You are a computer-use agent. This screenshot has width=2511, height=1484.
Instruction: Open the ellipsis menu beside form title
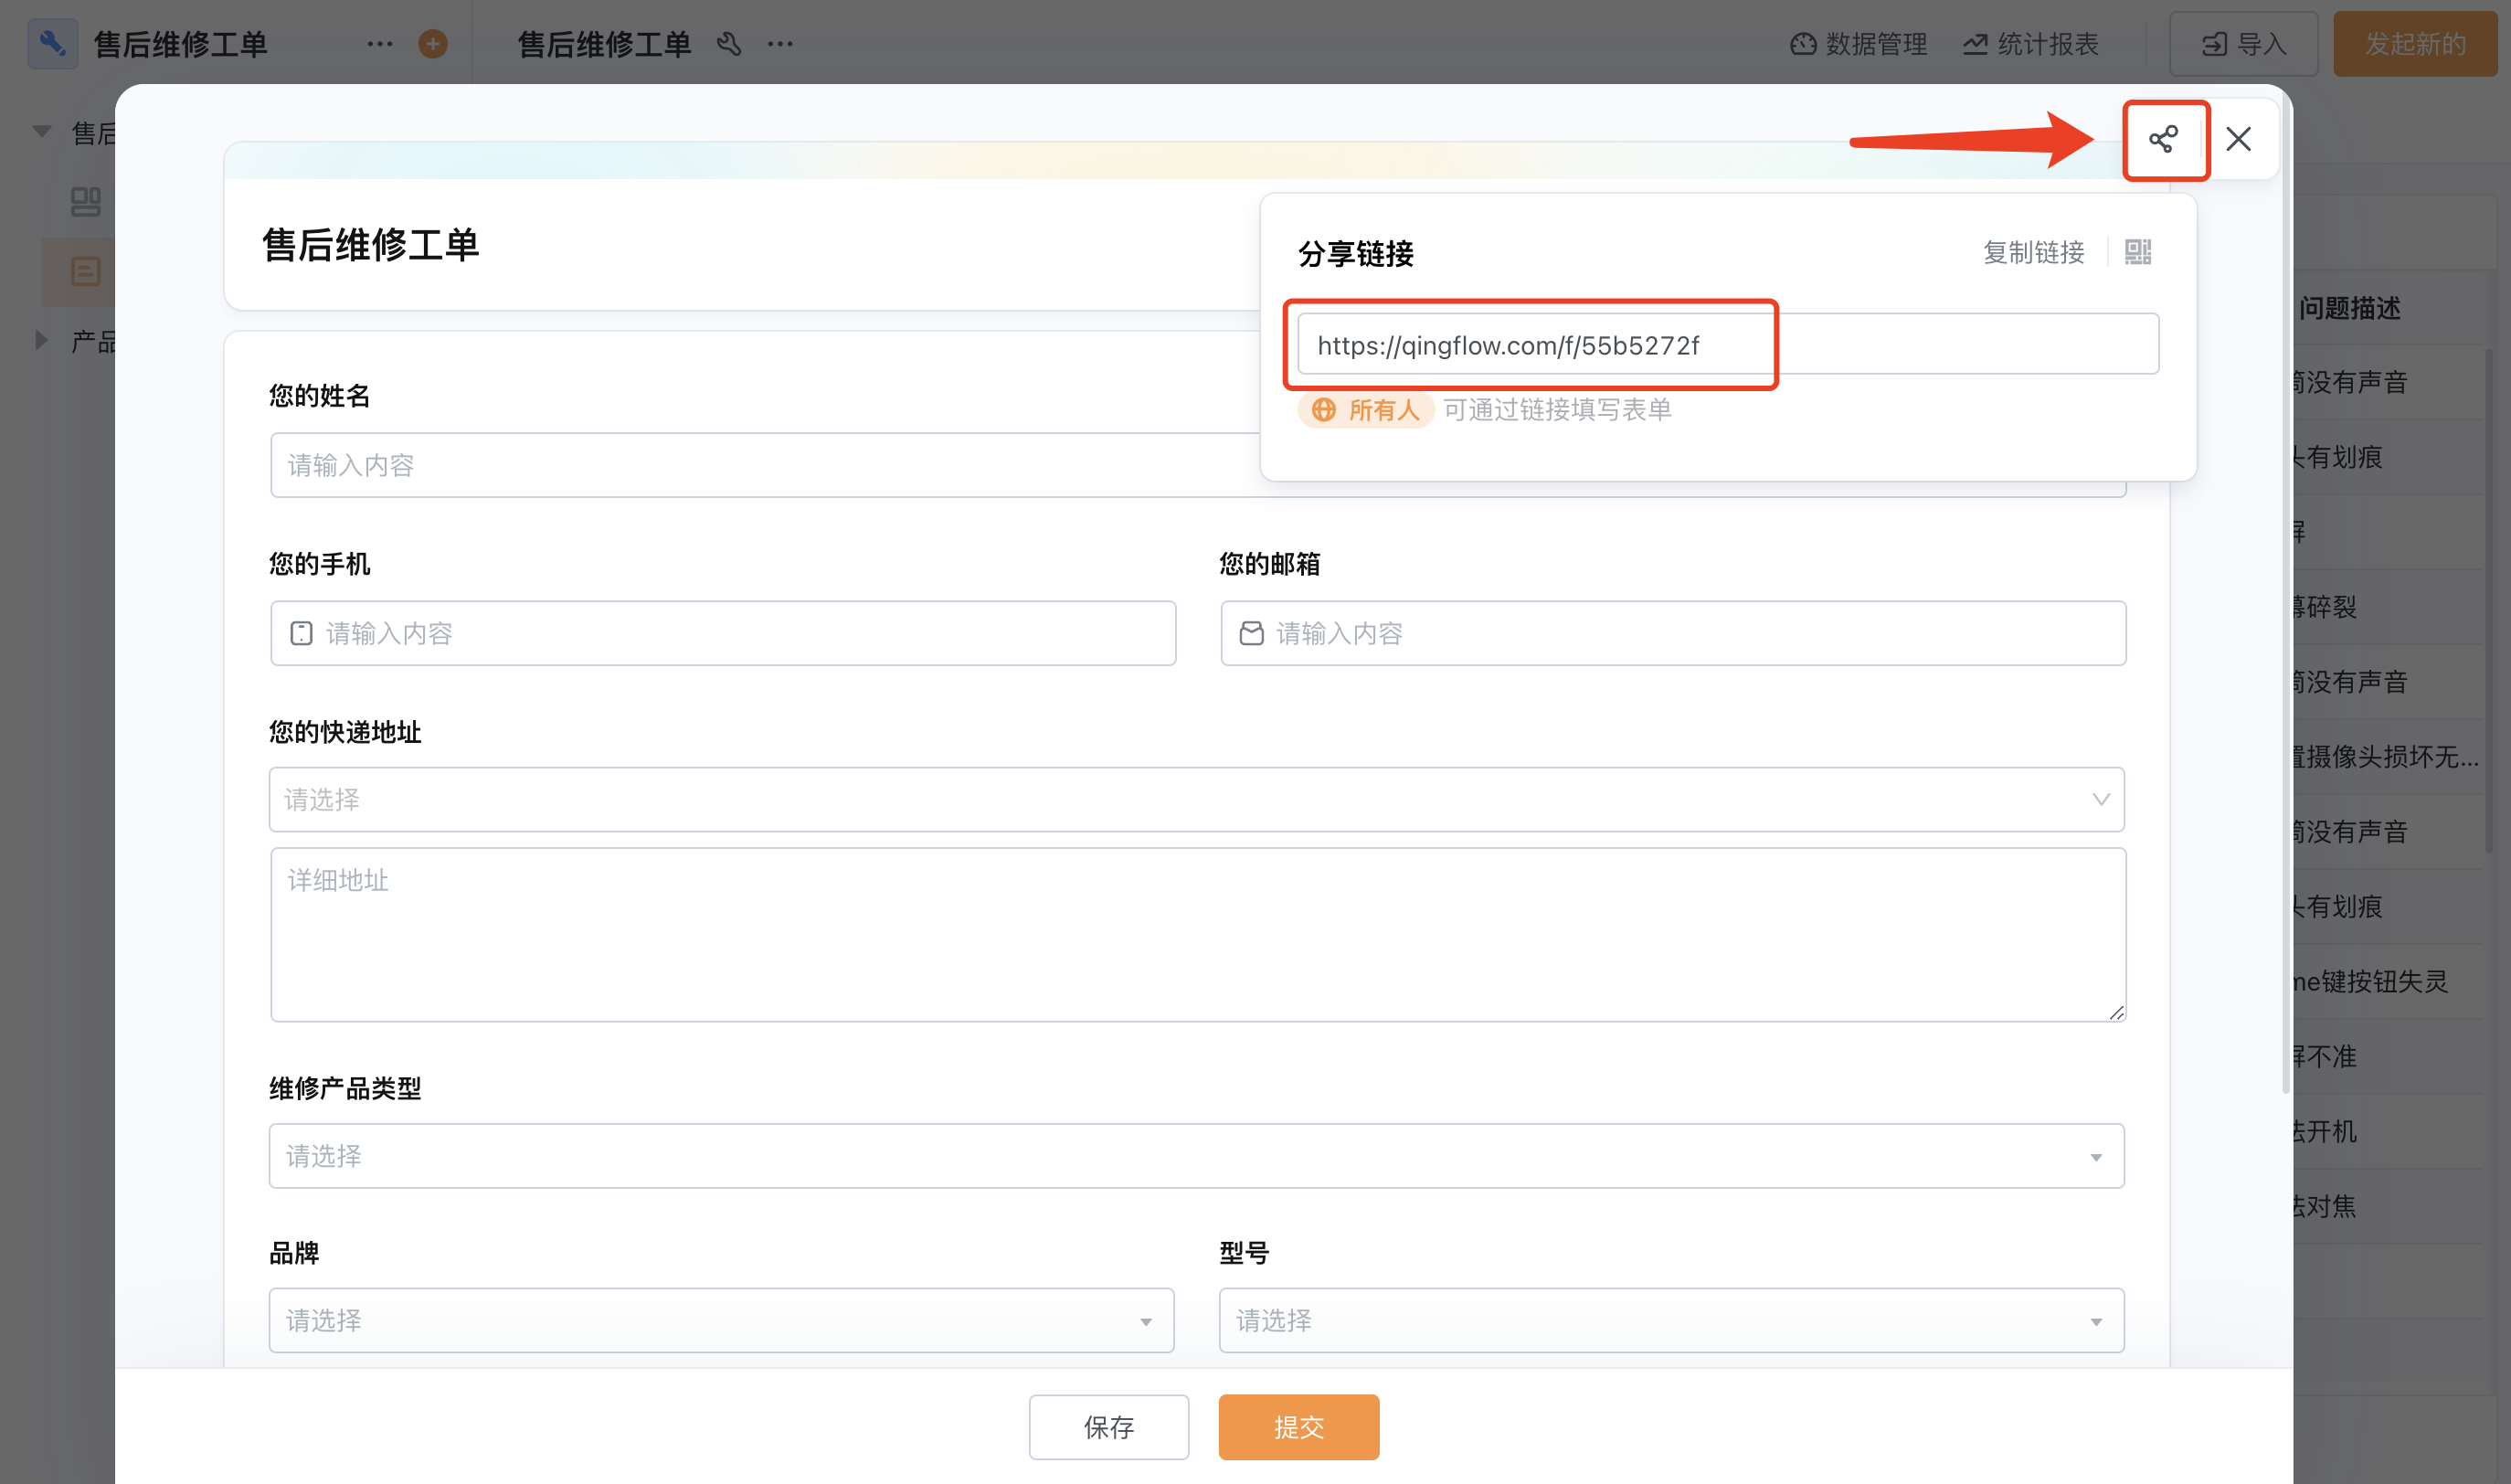779,44
